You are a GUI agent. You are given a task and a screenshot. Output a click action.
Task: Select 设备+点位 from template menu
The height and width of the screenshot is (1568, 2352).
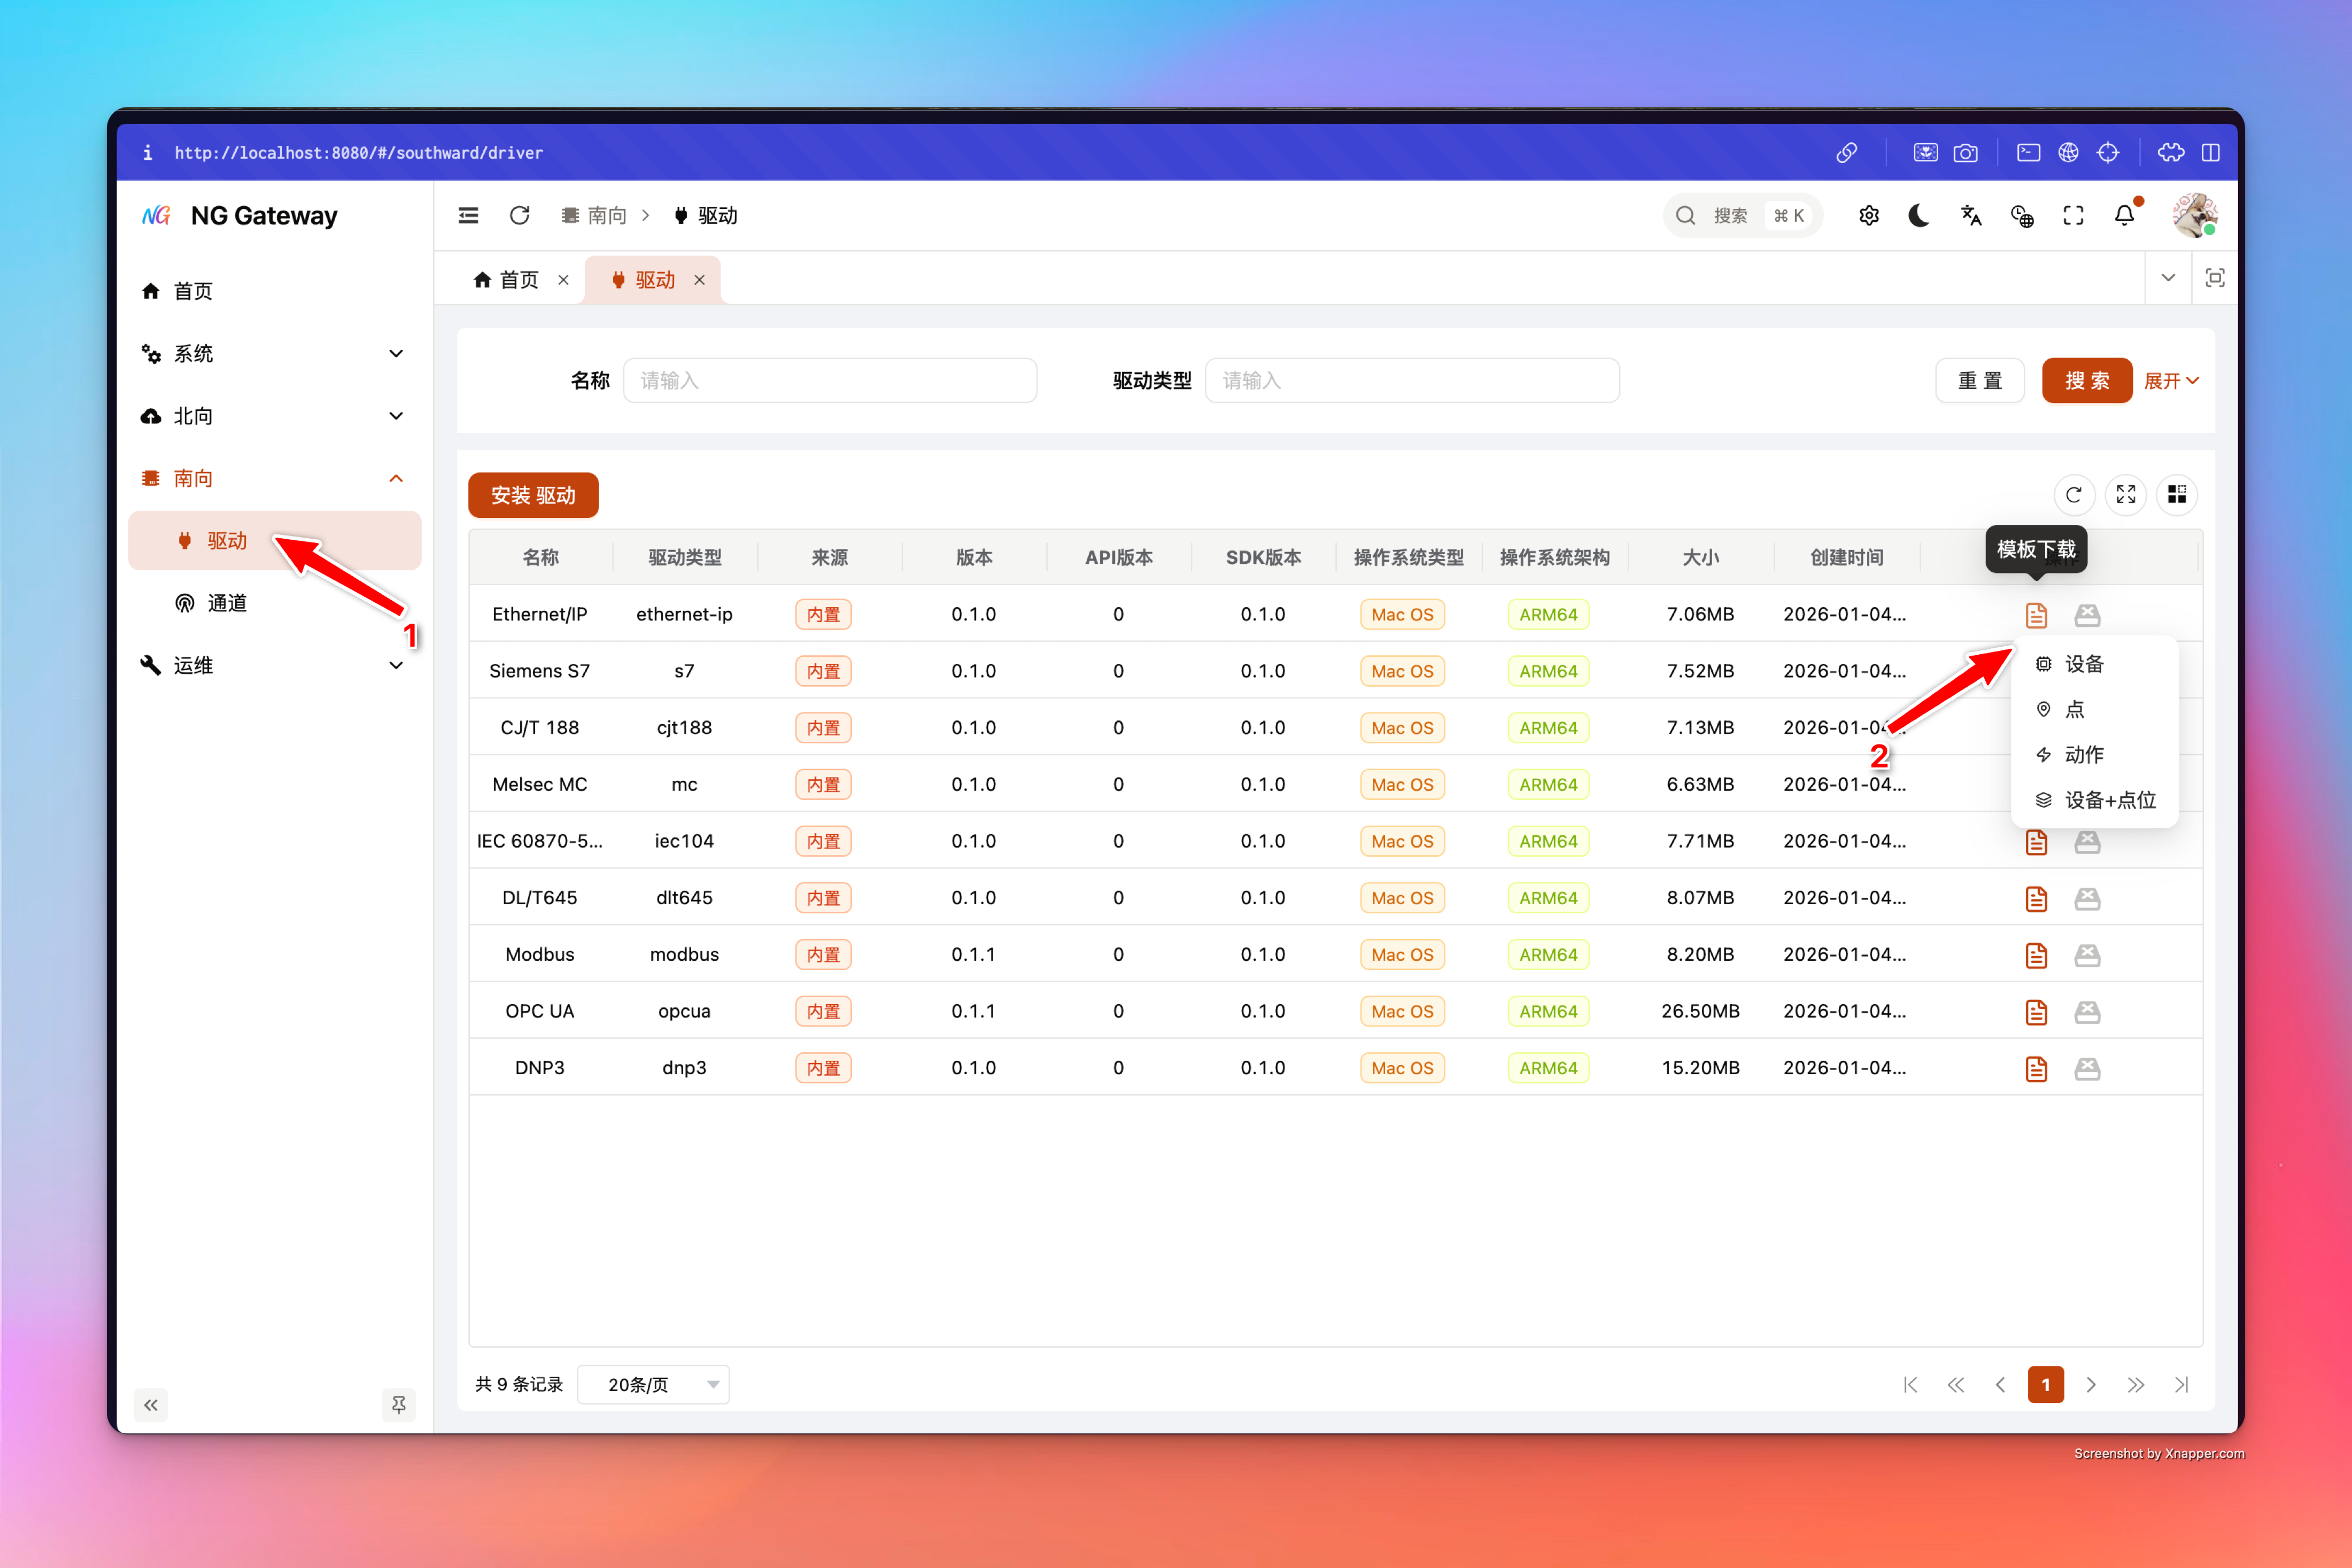pyautogui.click(x=2108, y=799)
